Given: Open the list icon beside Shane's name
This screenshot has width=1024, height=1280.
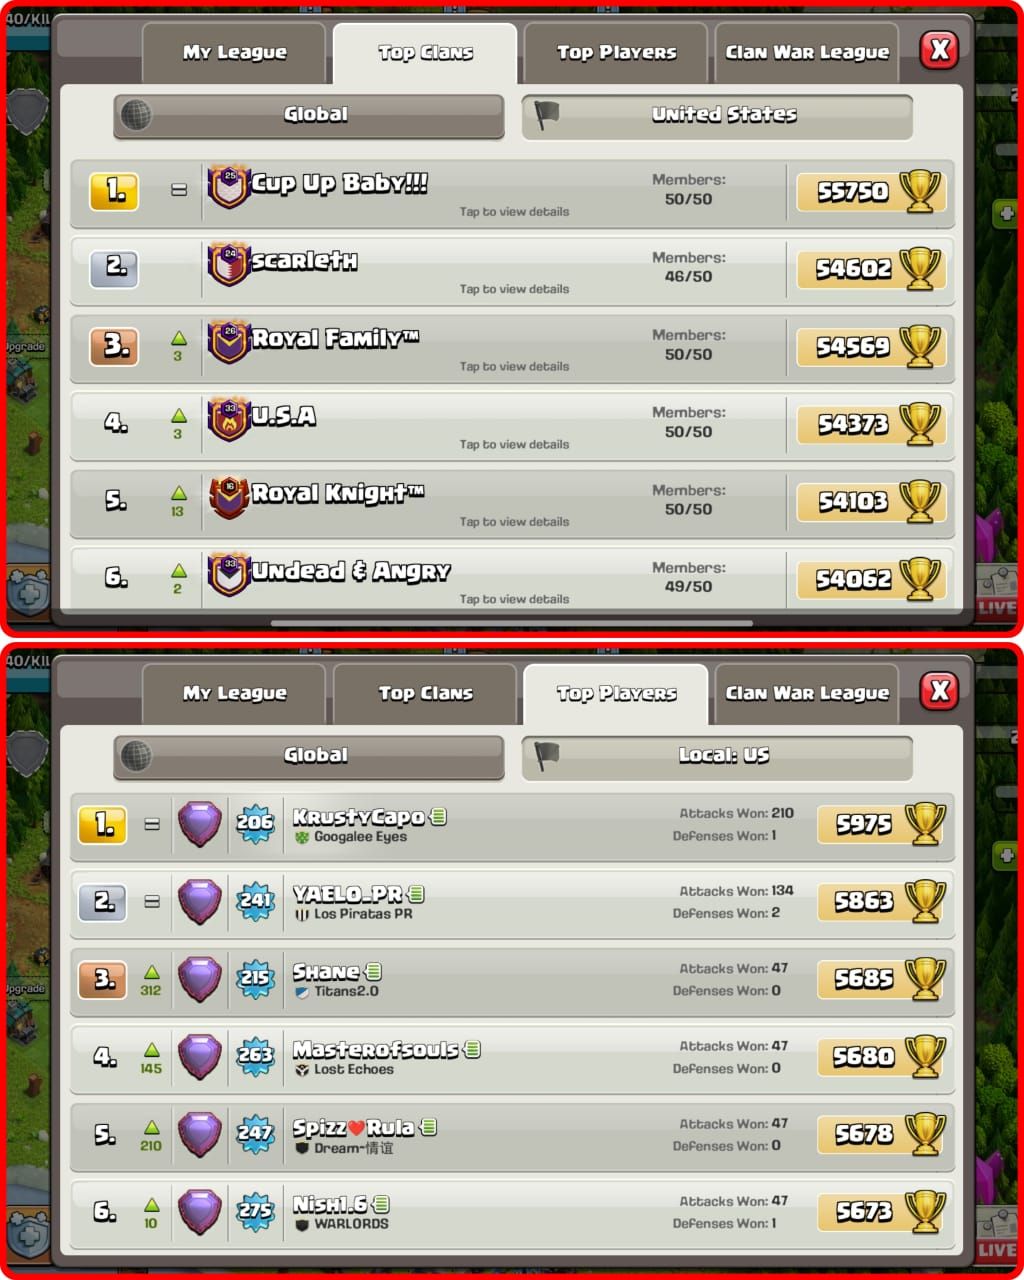Looking at the screenshot, I should tap(373, 971).
